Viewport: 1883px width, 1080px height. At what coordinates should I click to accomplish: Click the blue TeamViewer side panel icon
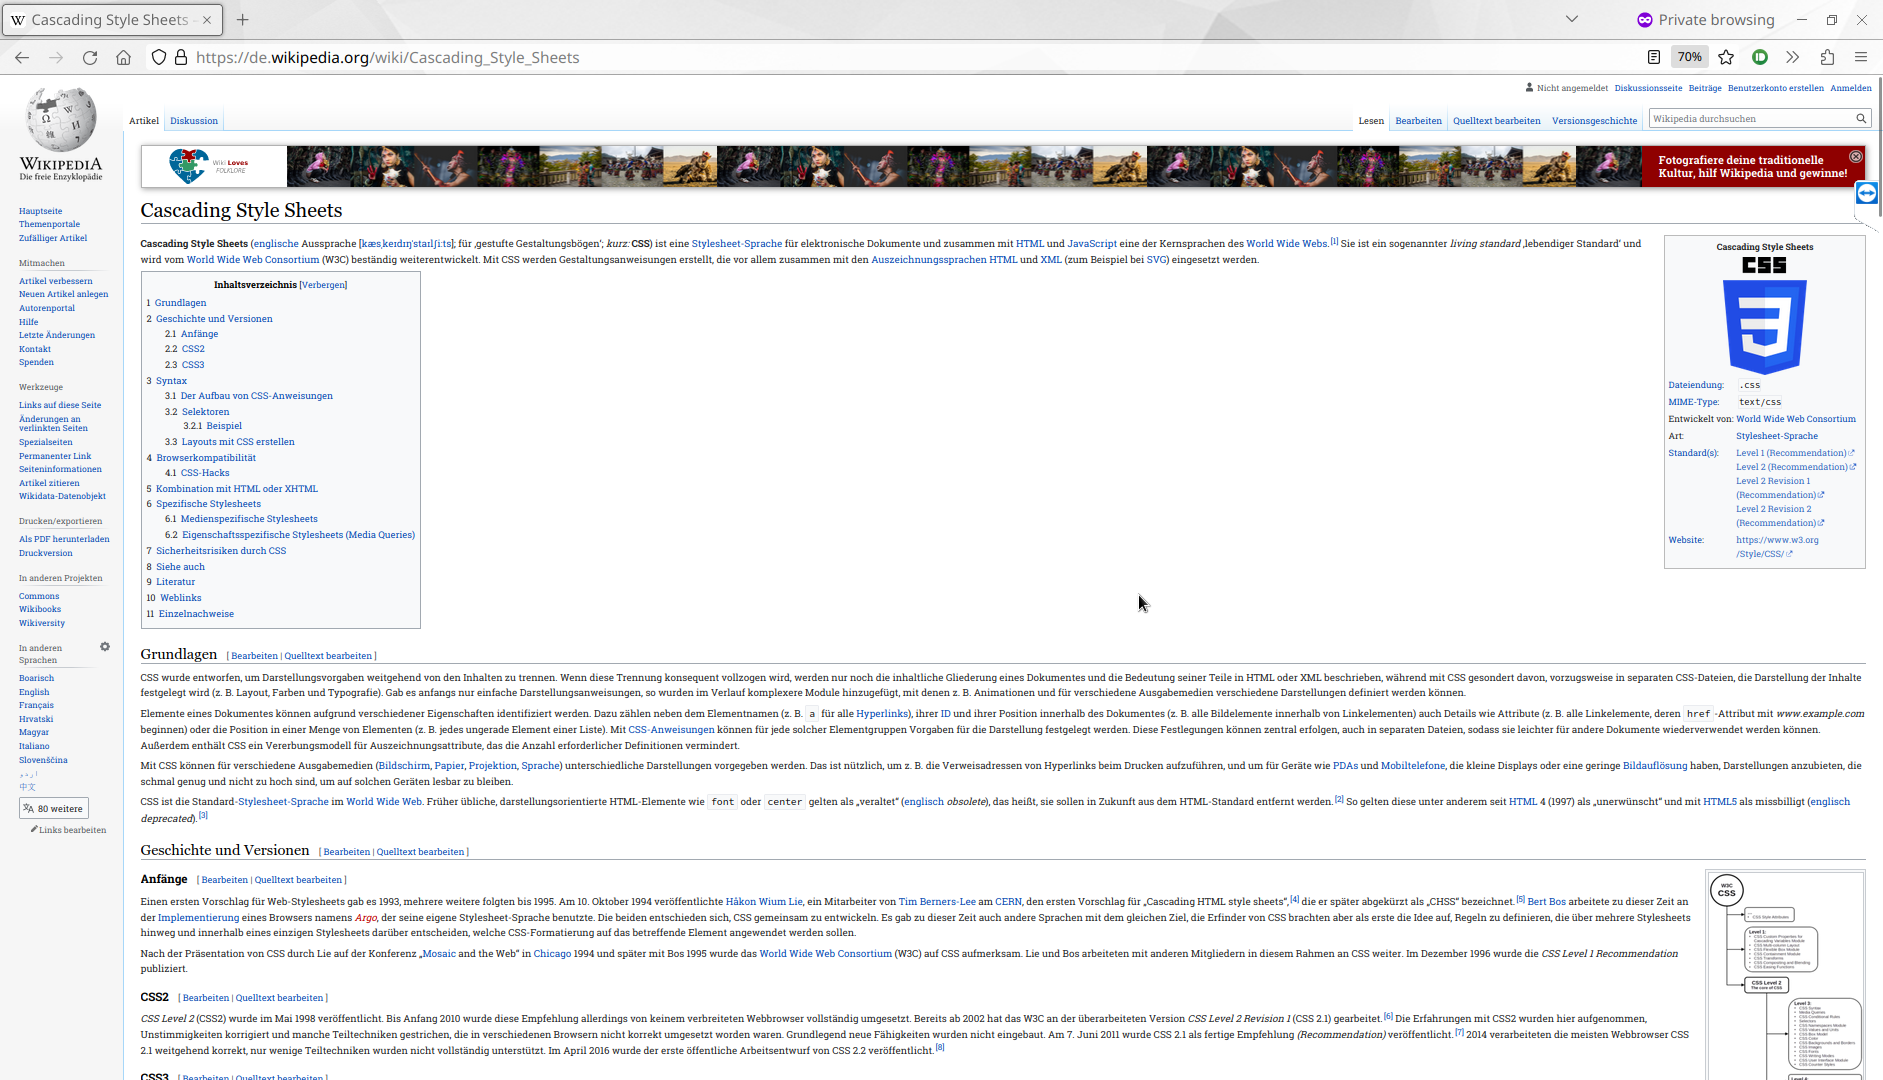point(1867,193)
